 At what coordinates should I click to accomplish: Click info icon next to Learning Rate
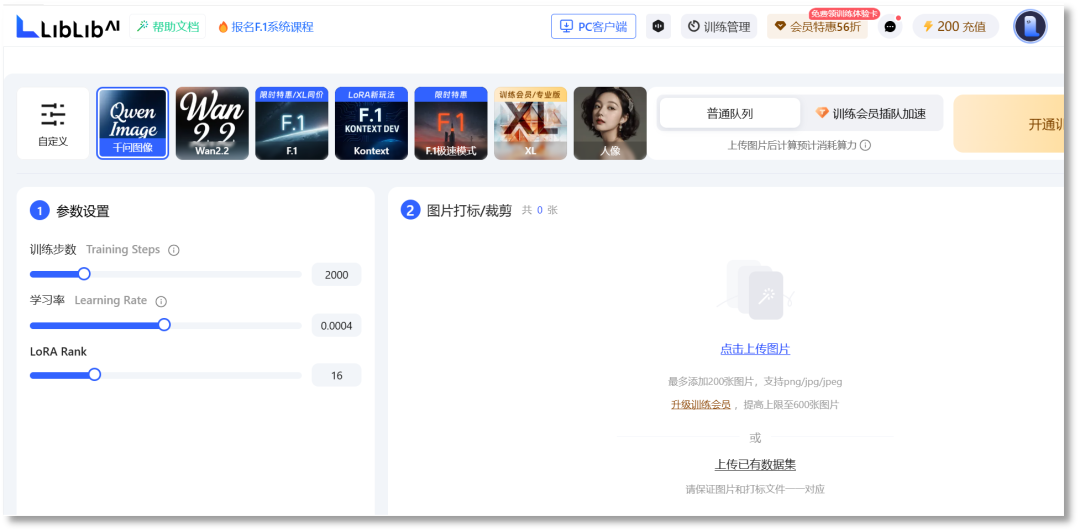[x=161, y=301]
